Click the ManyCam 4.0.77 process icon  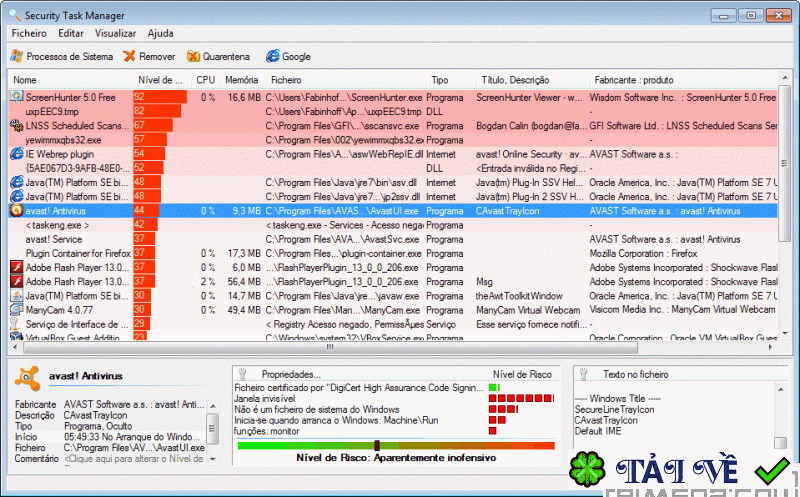[17, 310]
